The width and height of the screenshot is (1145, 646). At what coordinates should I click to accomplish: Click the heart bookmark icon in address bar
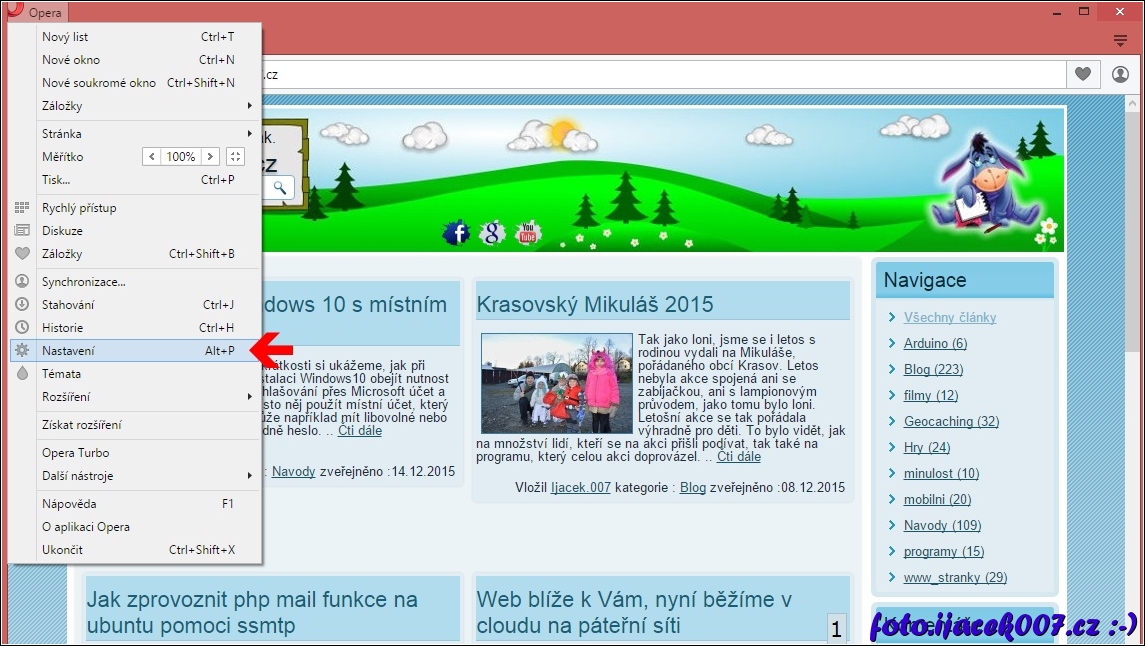tap(1083, 75)
